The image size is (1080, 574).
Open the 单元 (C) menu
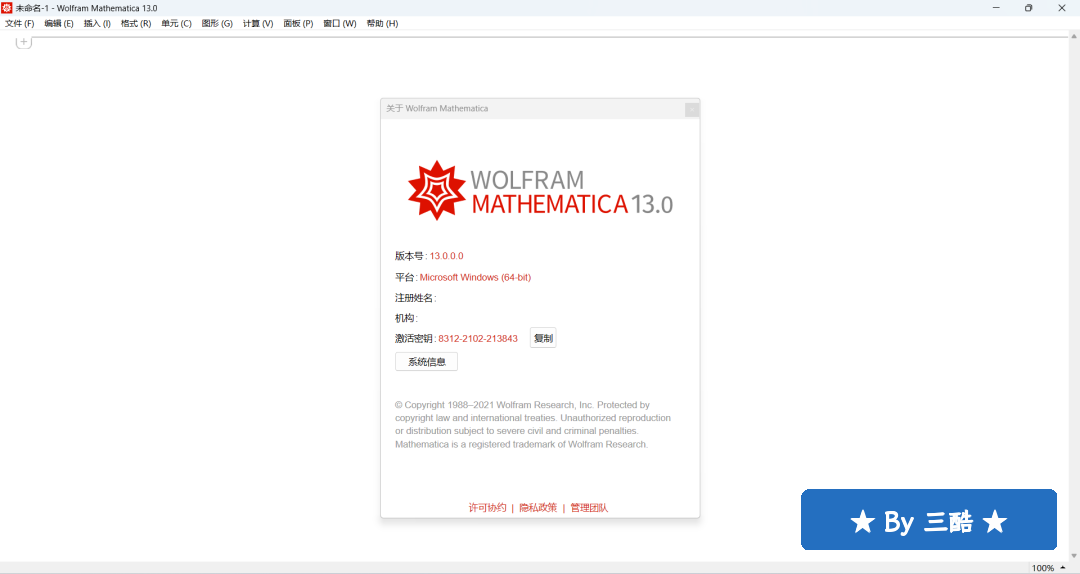click(176, 23)
